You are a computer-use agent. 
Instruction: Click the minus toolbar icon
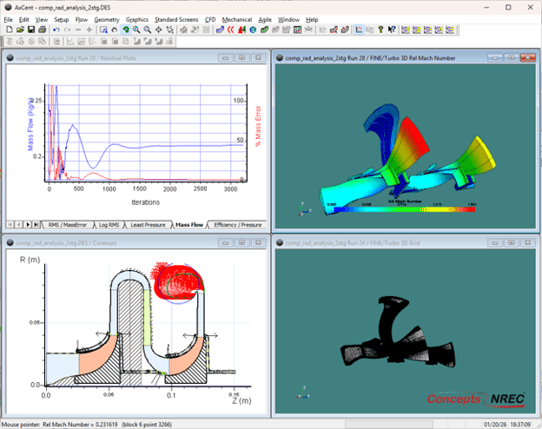point(78,30)
